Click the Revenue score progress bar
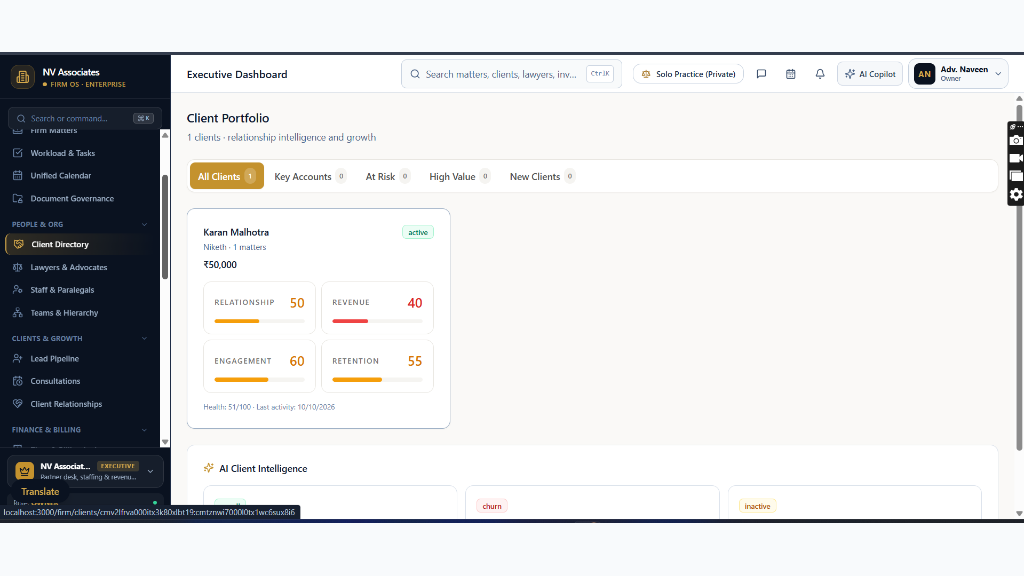Screen dimensions: 1024x576 point(377,321)
